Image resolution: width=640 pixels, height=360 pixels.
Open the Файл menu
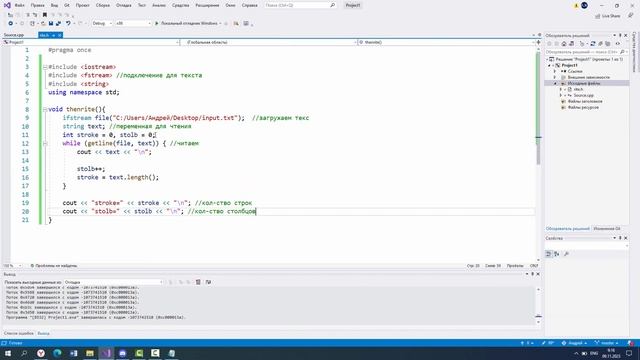pos(19,5)
